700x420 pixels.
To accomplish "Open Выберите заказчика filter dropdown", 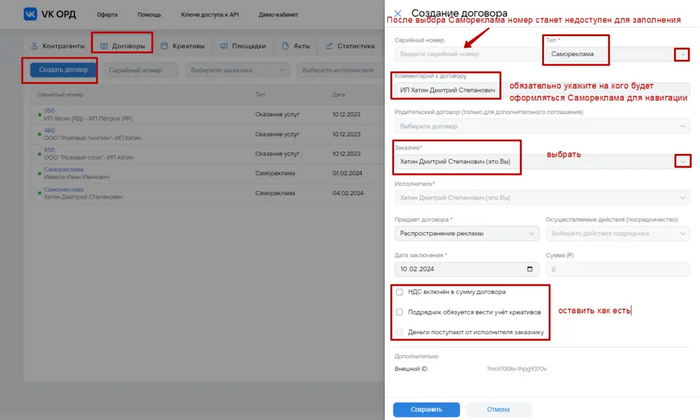I will tap(238, 70).
